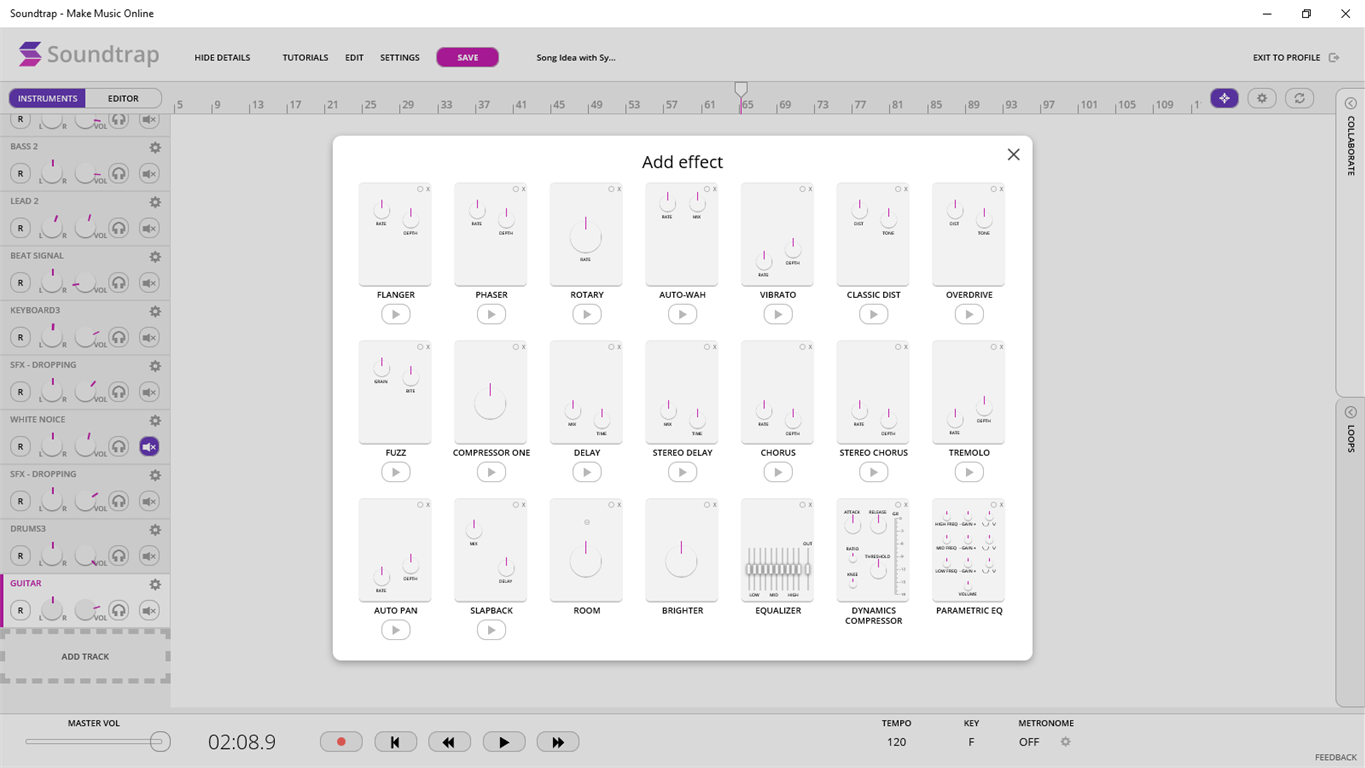
Task: Open the Tutorials menu
Action: point(305,58)
